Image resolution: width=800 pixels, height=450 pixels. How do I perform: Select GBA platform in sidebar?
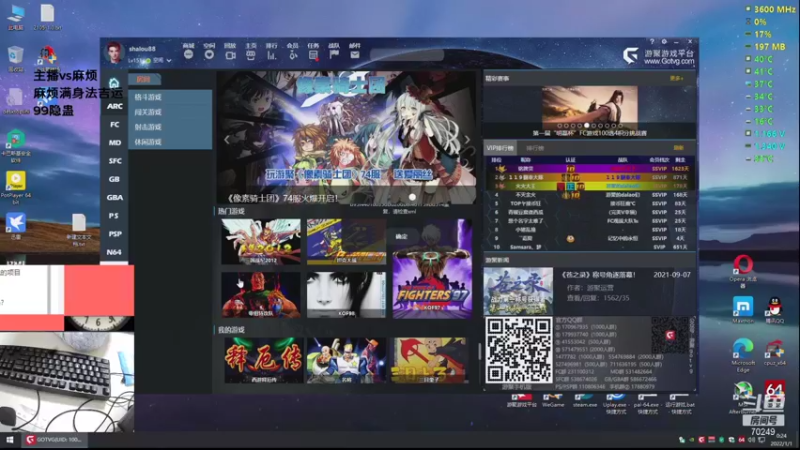point(114,197)
